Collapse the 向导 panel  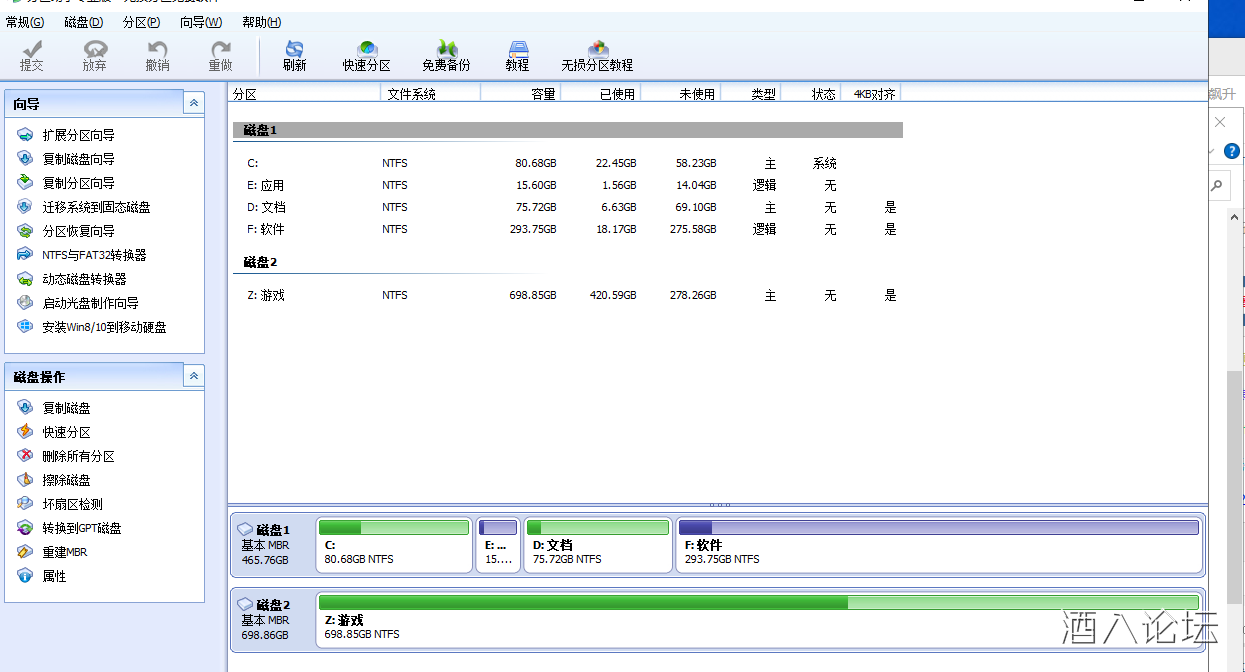[194, 103]
